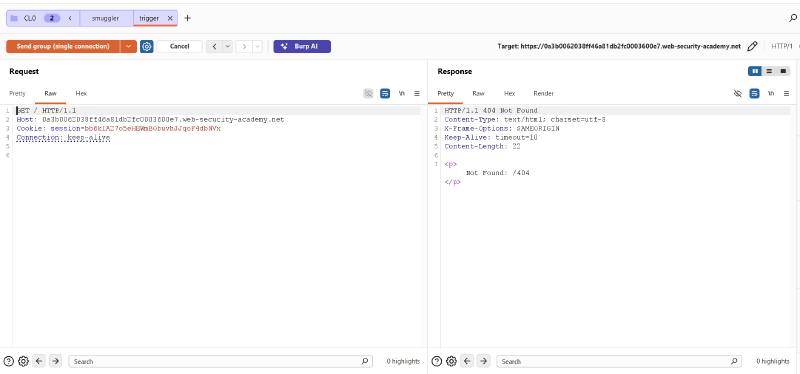Go to next request search match
Screen dimensions: 800x374
click(55, 361)
